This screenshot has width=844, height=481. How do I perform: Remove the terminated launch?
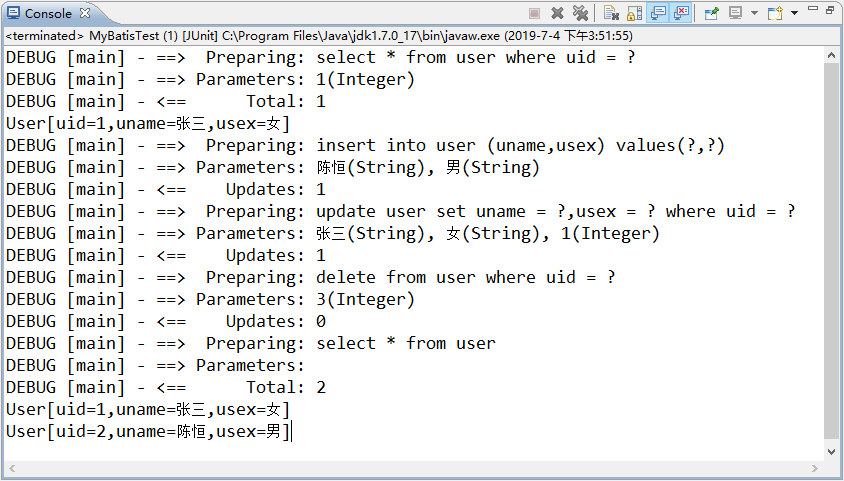click(557, 13)
